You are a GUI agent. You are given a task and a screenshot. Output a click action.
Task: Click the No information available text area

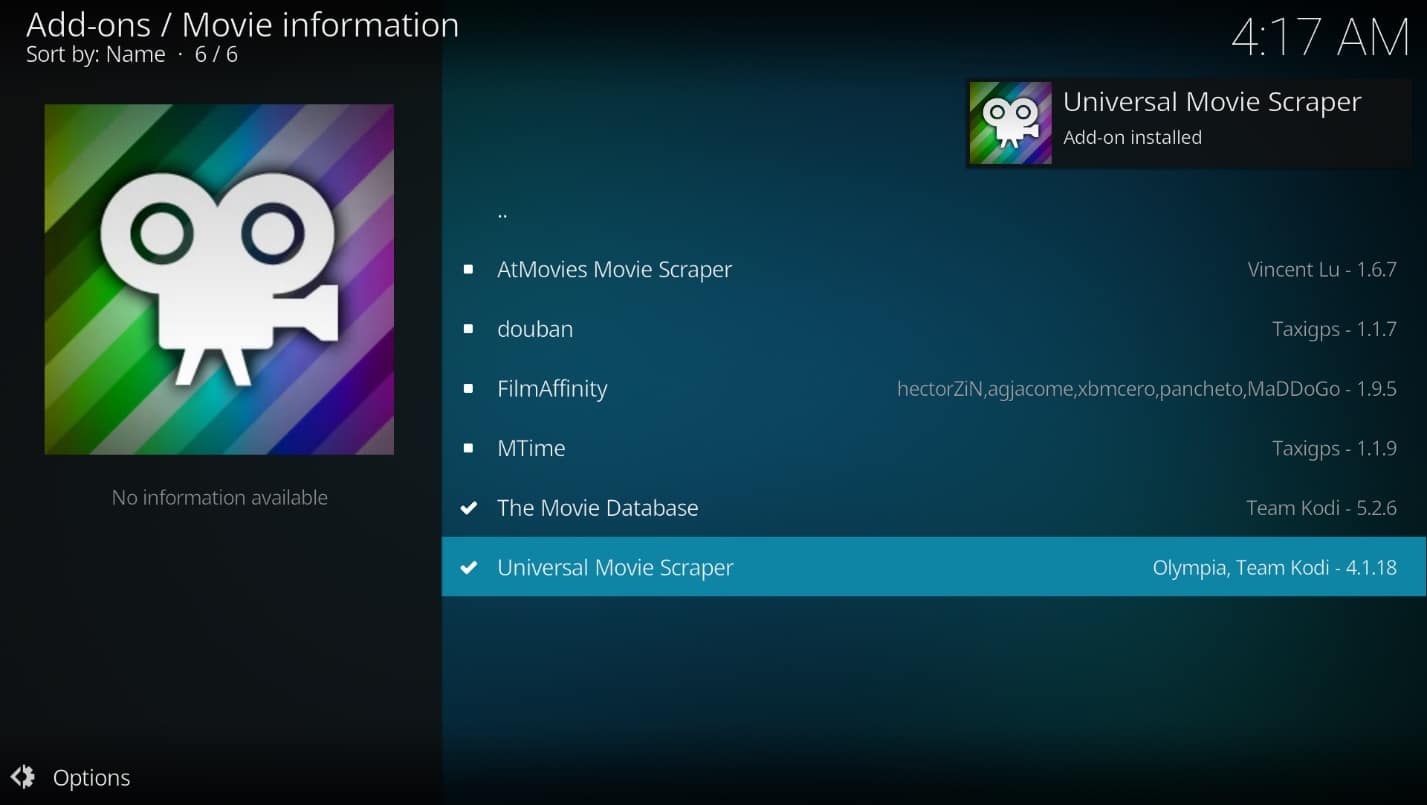click(219, 497)
